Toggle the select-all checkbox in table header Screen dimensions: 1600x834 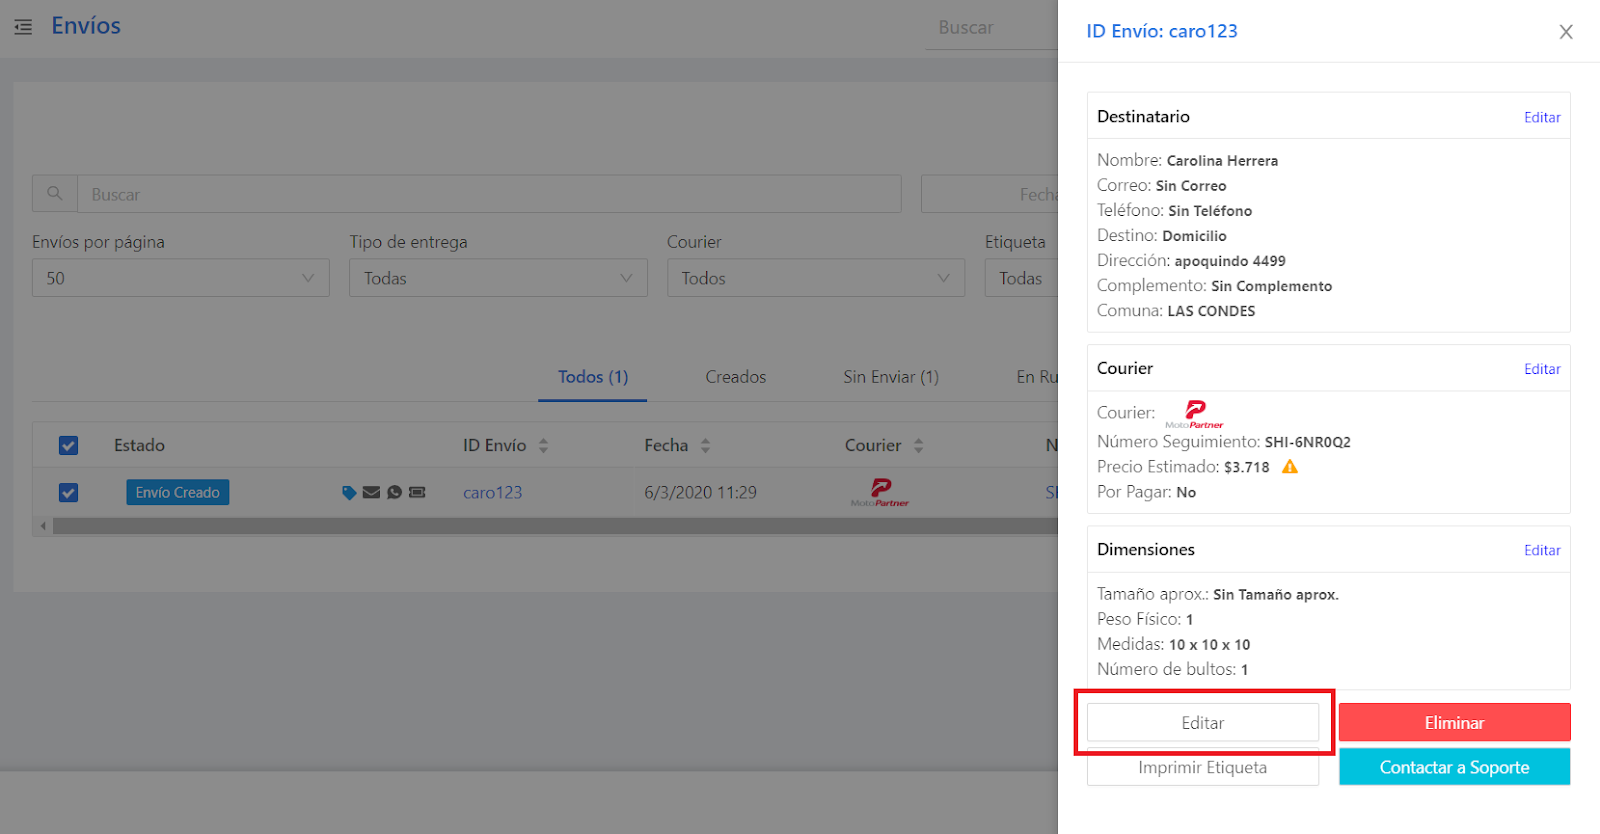(68, 446)
